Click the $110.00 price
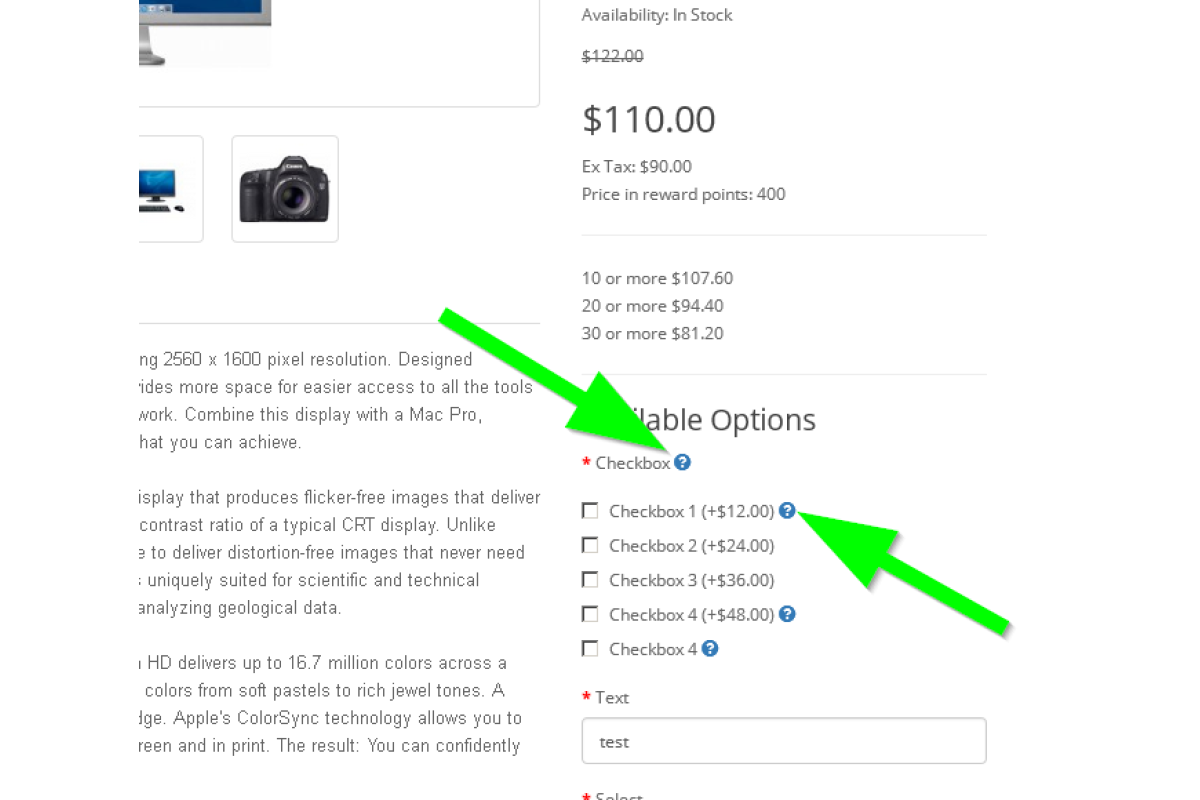The width and height of the screenshot is (1200, 800). point(649,120)
